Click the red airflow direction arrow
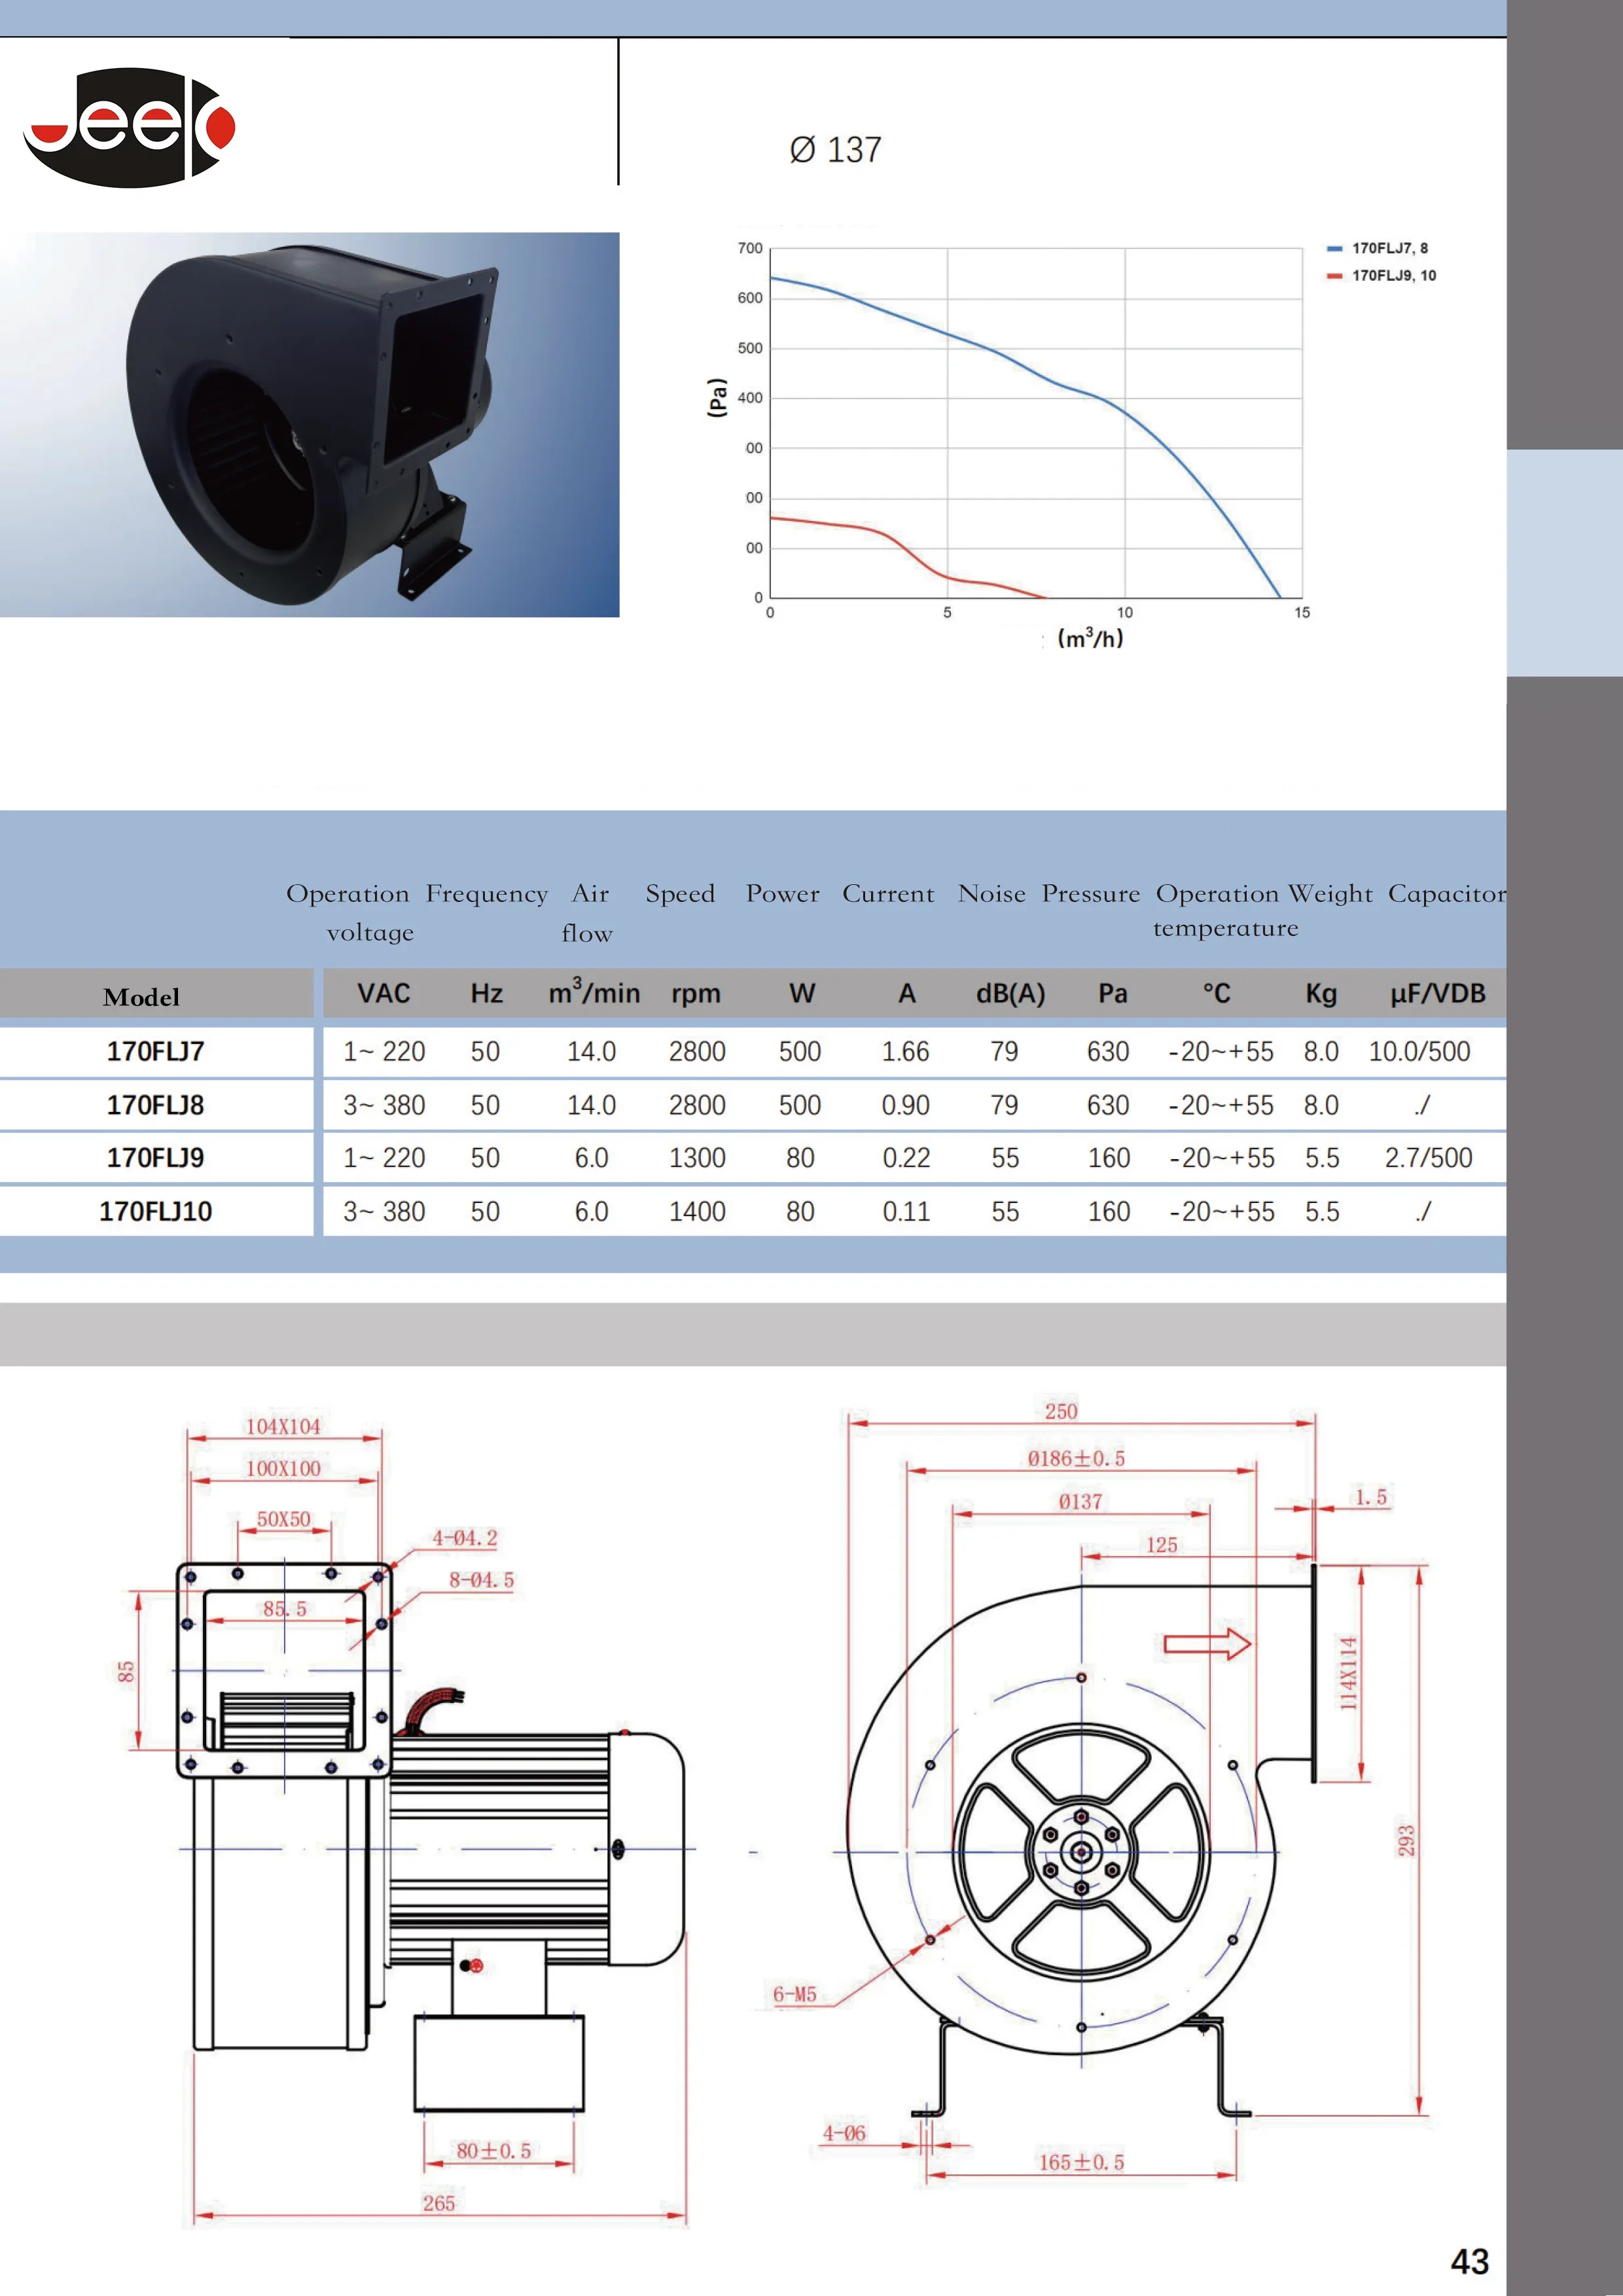The image size is (1623, 2296). tap(1207, 1644)
